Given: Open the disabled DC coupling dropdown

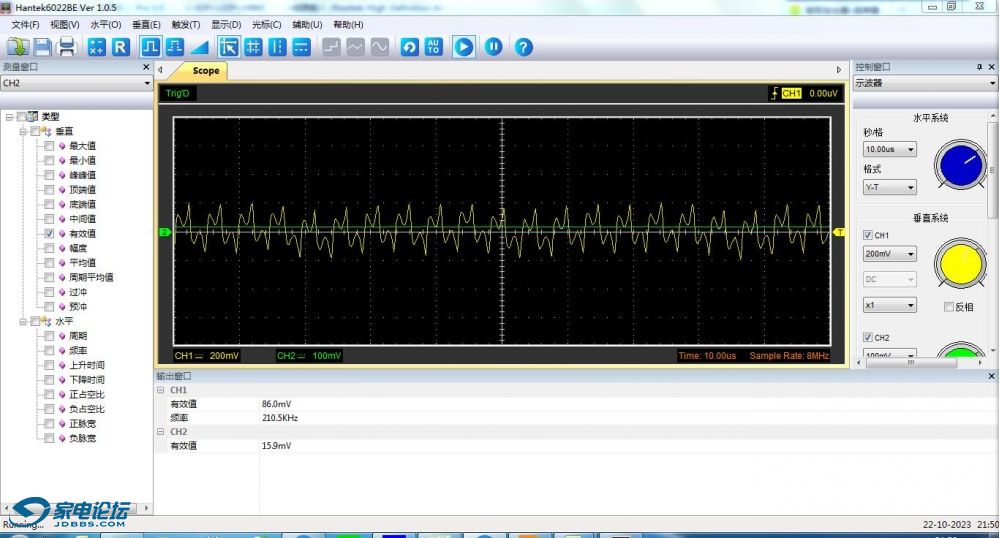Looking at the screenshot, I should point(889,279).
